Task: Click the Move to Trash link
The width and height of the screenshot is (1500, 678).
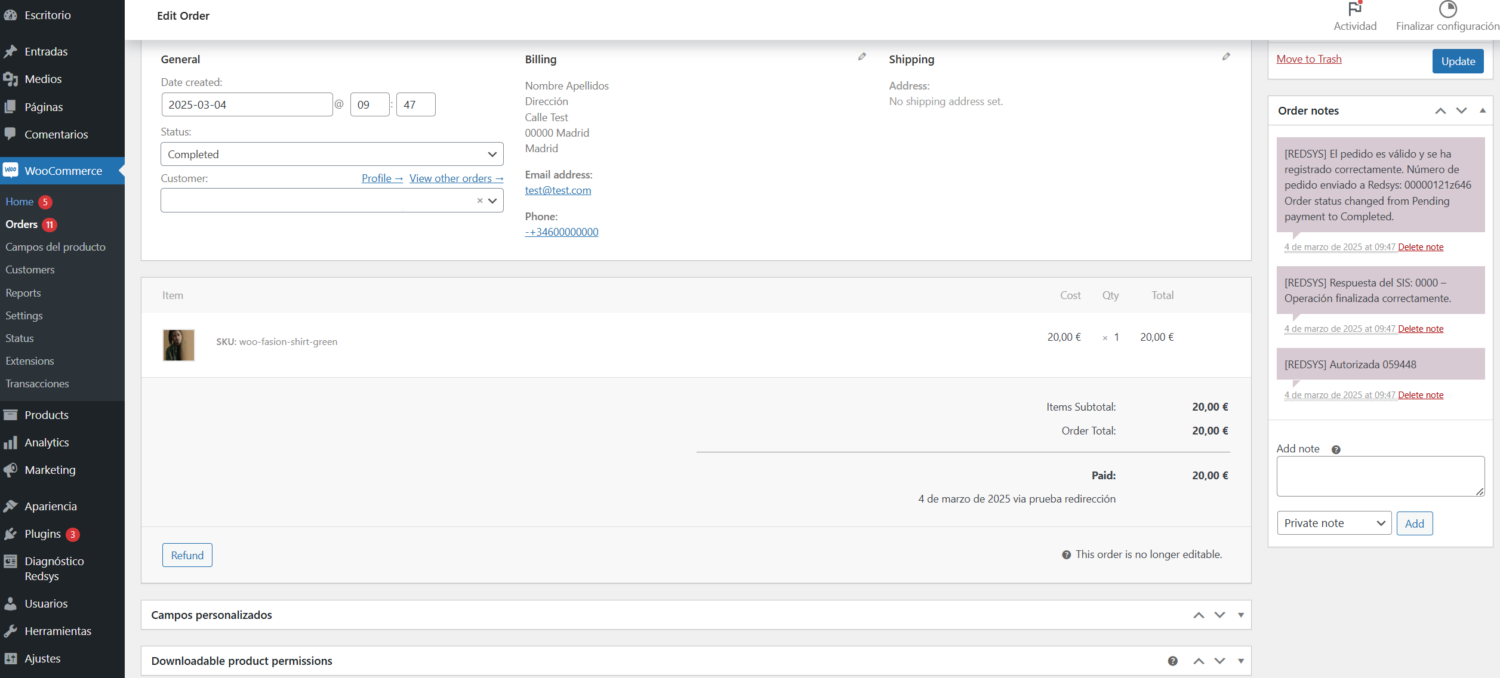Action: click(1309, 59)
